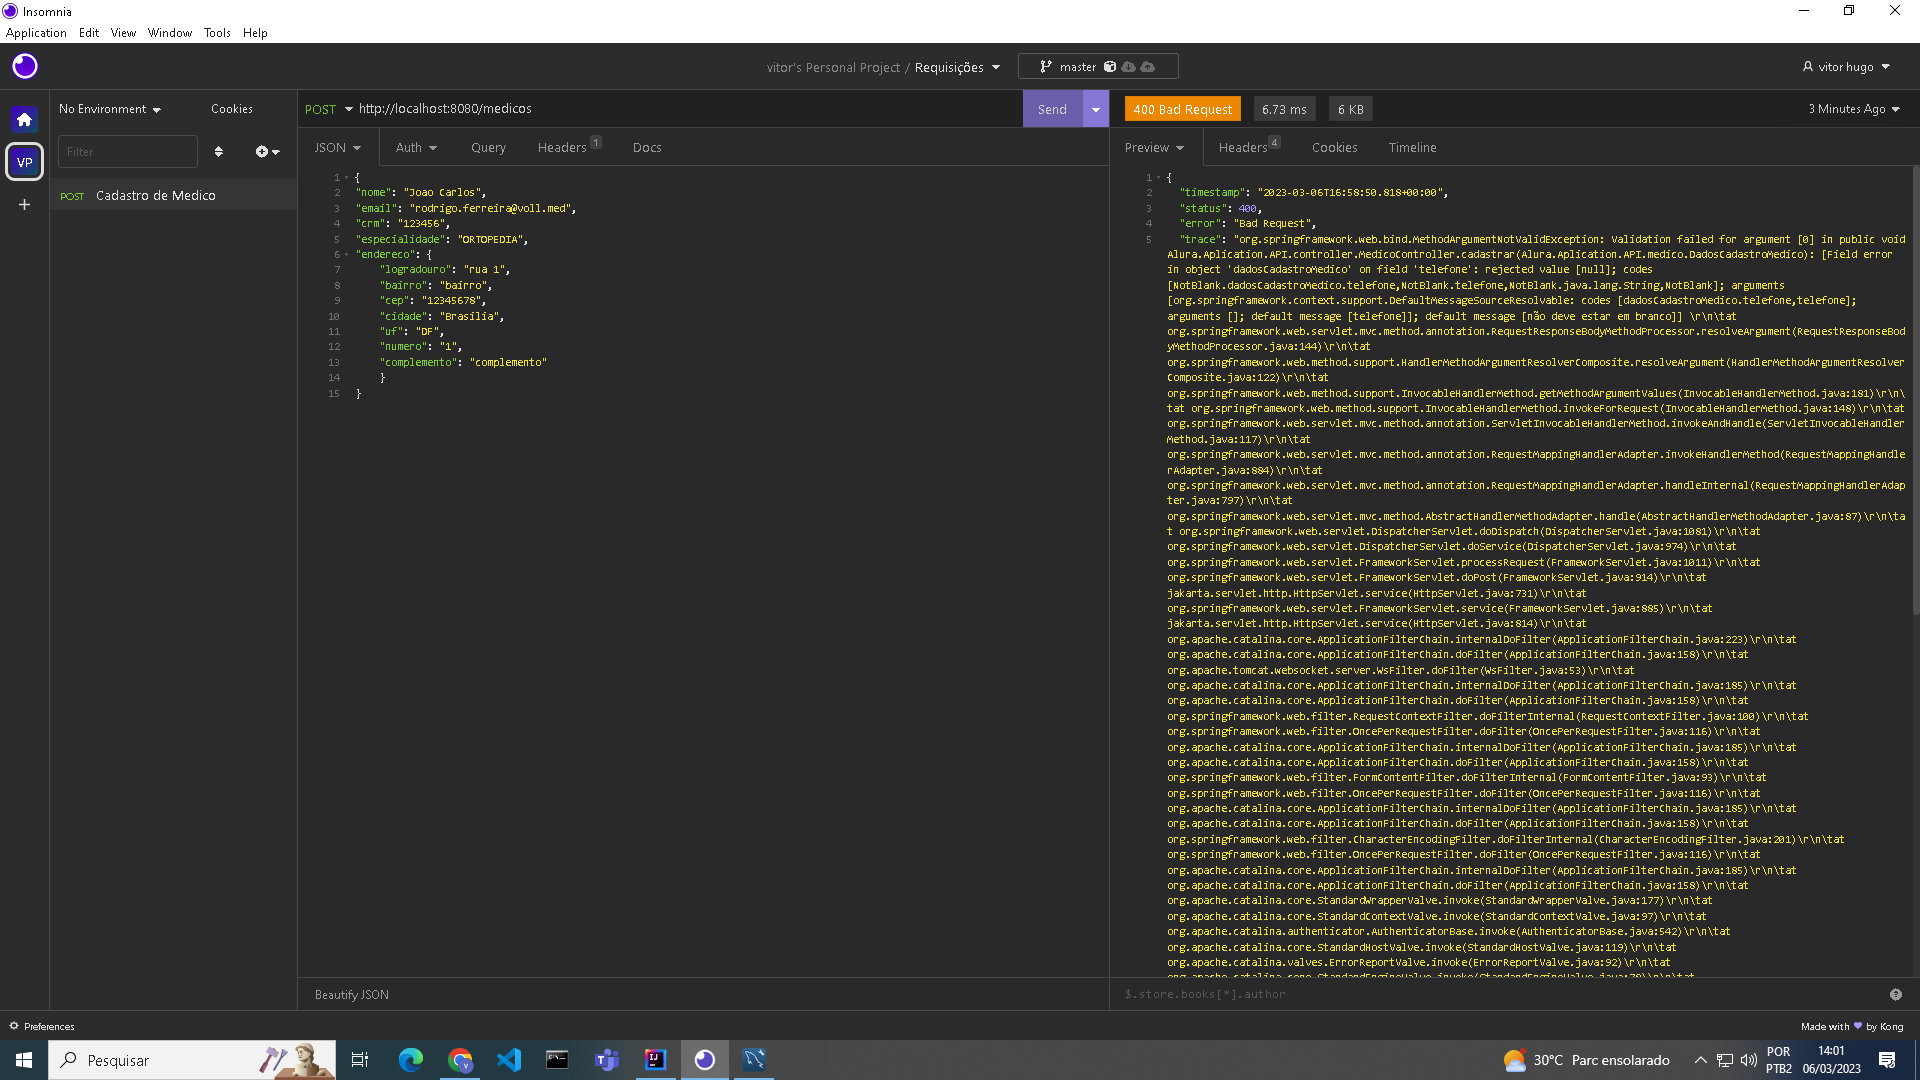Screen dimensions: 1920x1080
Task: Open the Requisições collection dropdown
Action: [957, 67]
